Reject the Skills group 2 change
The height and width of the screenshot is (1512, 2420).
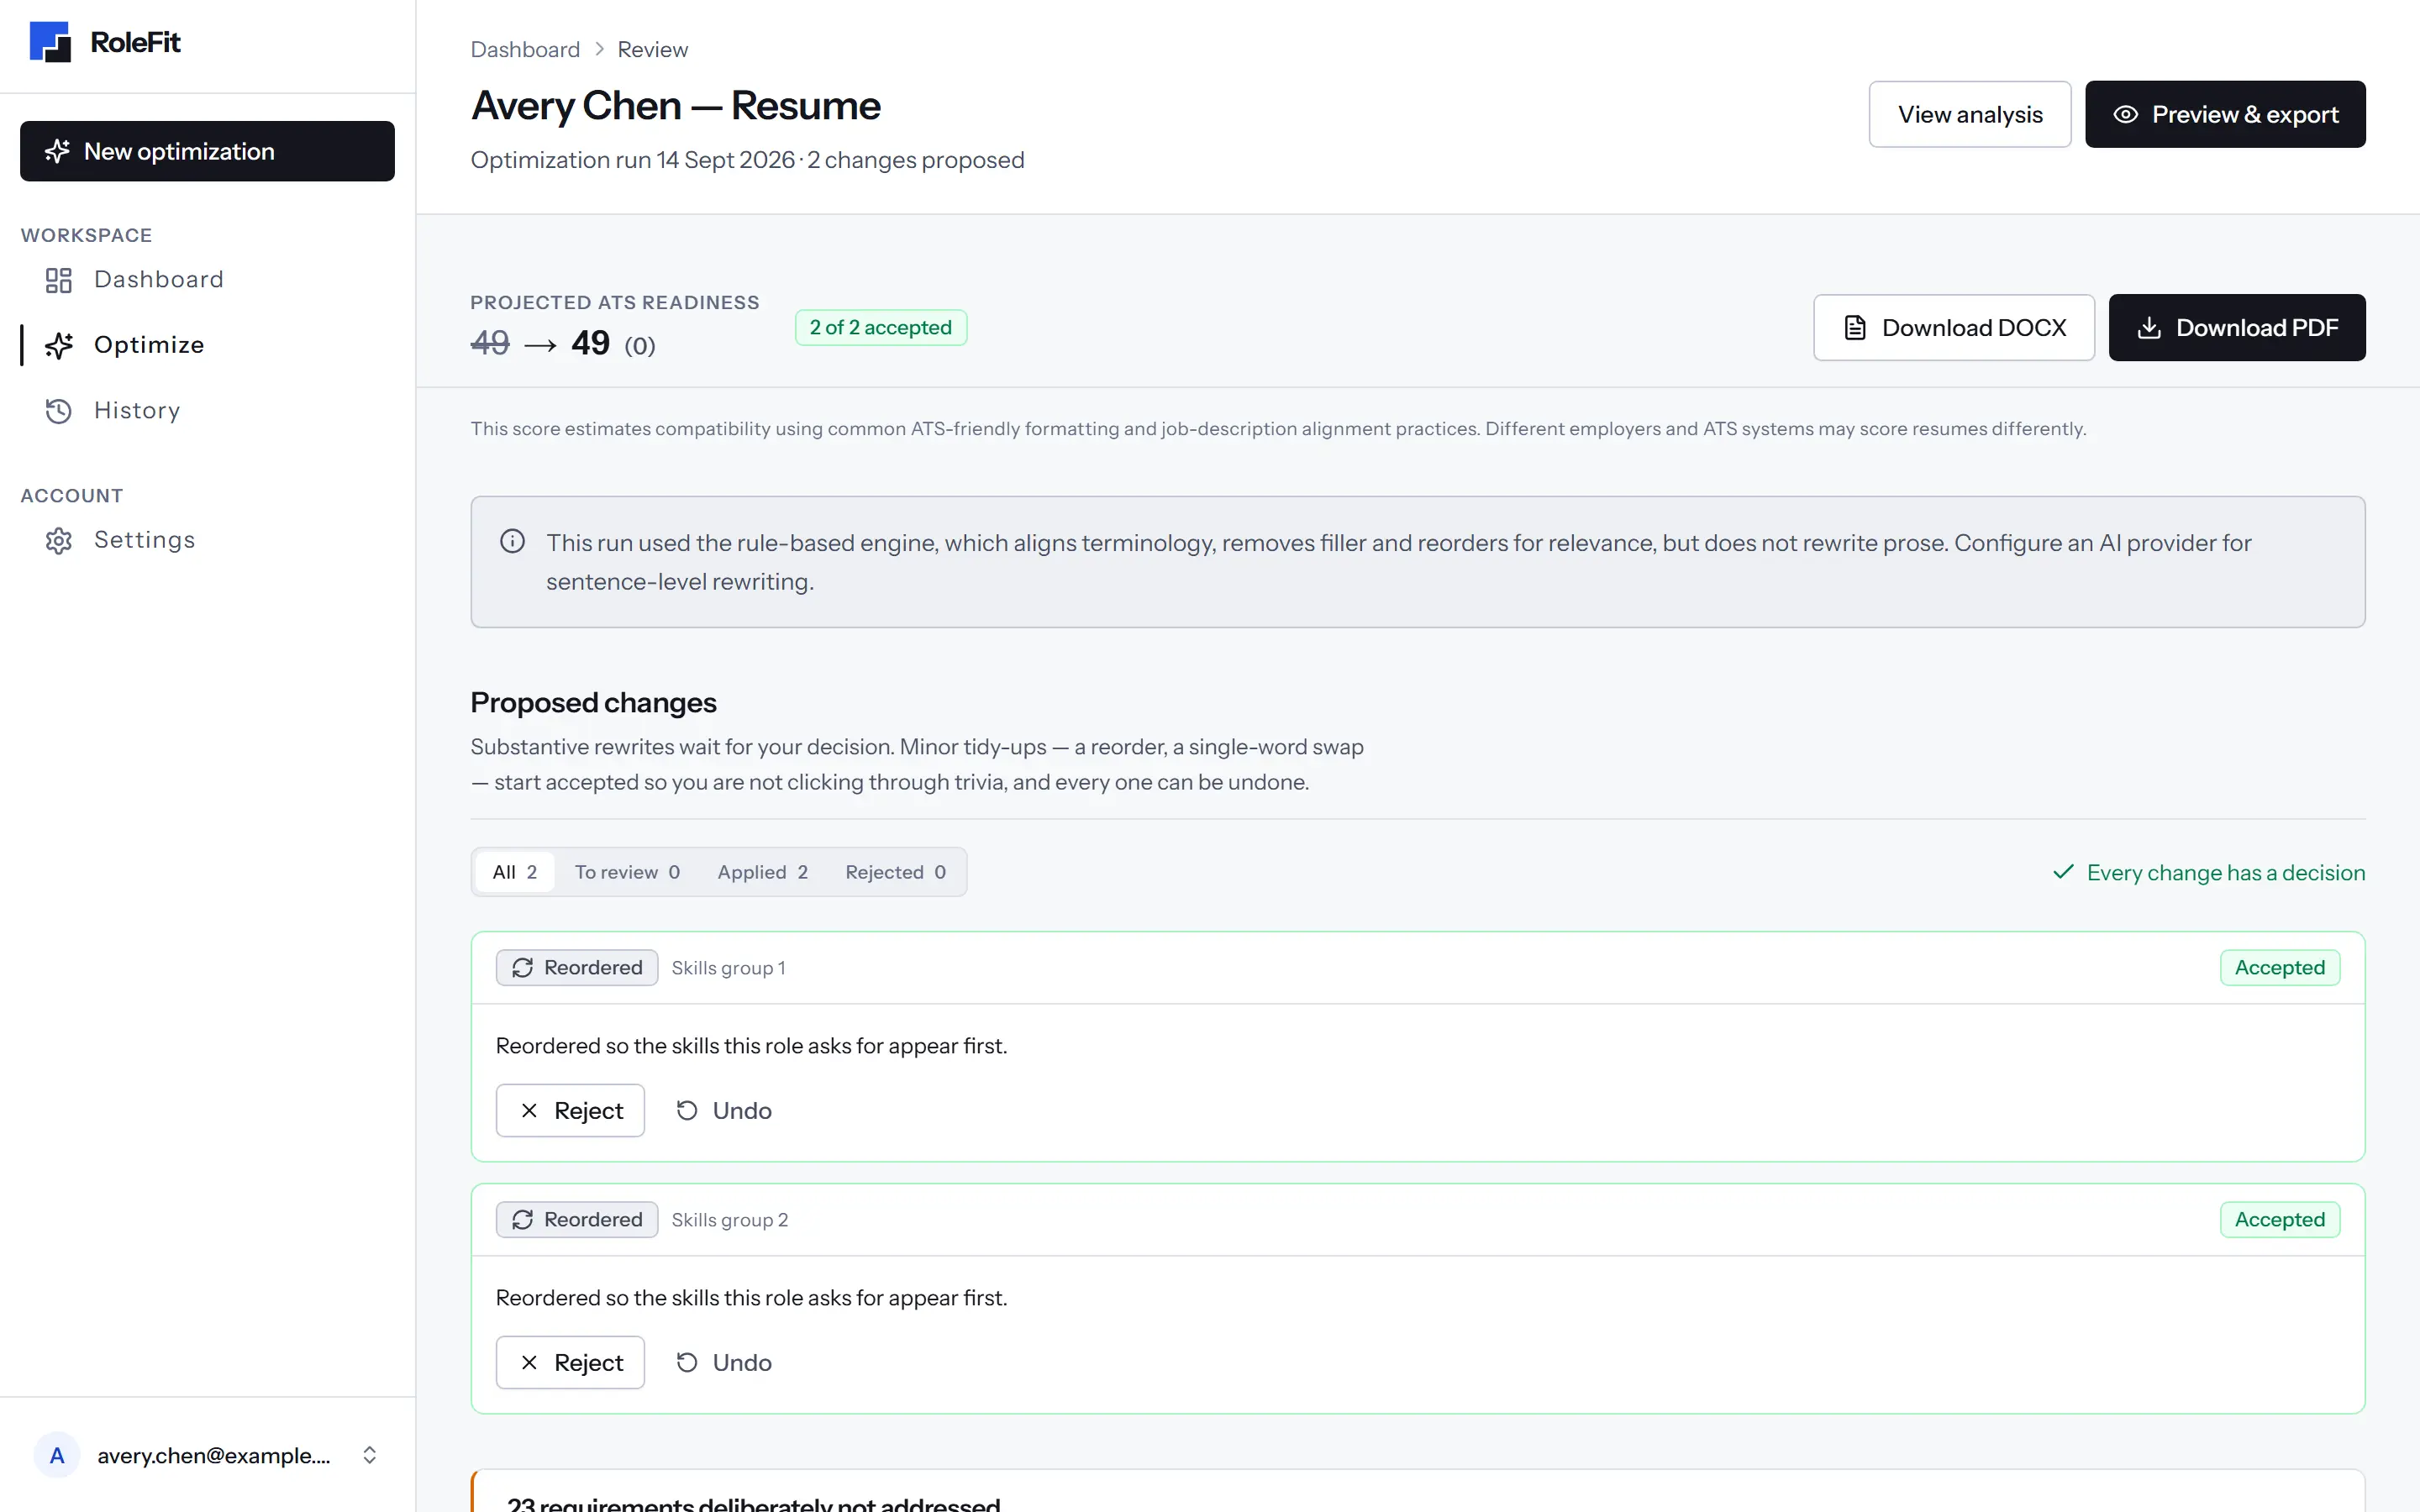pyautogui.click(x=570, y=1362)
